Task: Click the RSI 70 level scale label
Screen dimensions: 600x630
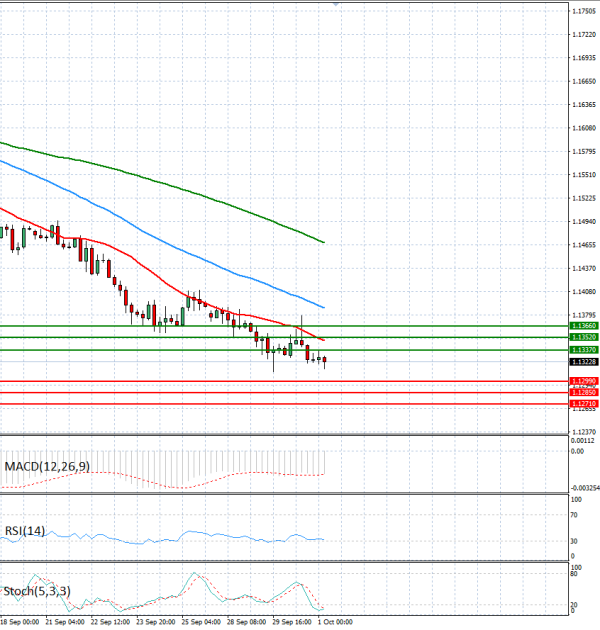Action: 575,515
